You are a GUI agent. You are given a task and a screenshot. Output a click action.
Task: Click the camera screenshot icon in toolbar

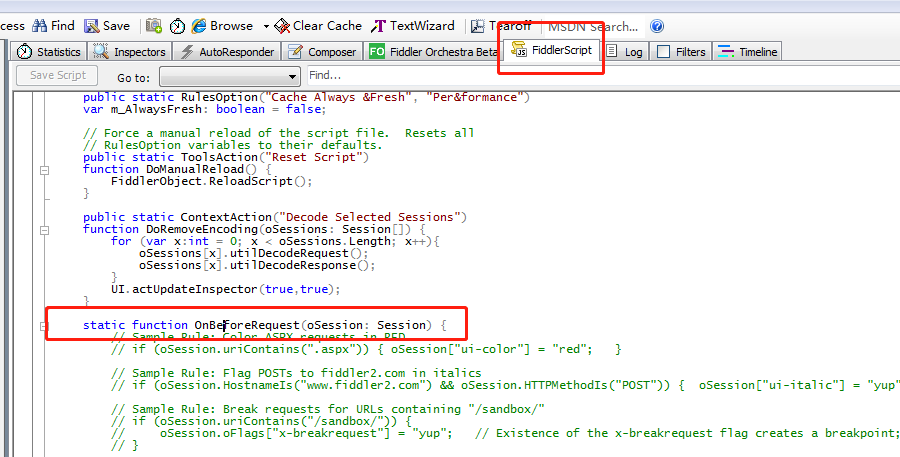click(x=153, y=26)
